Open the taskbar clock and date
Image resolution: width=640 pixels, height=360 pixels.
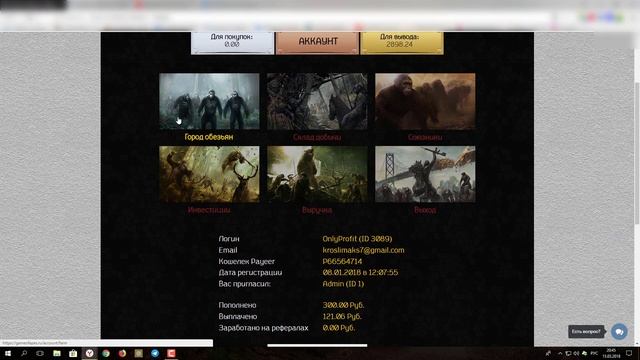(611, 353)
